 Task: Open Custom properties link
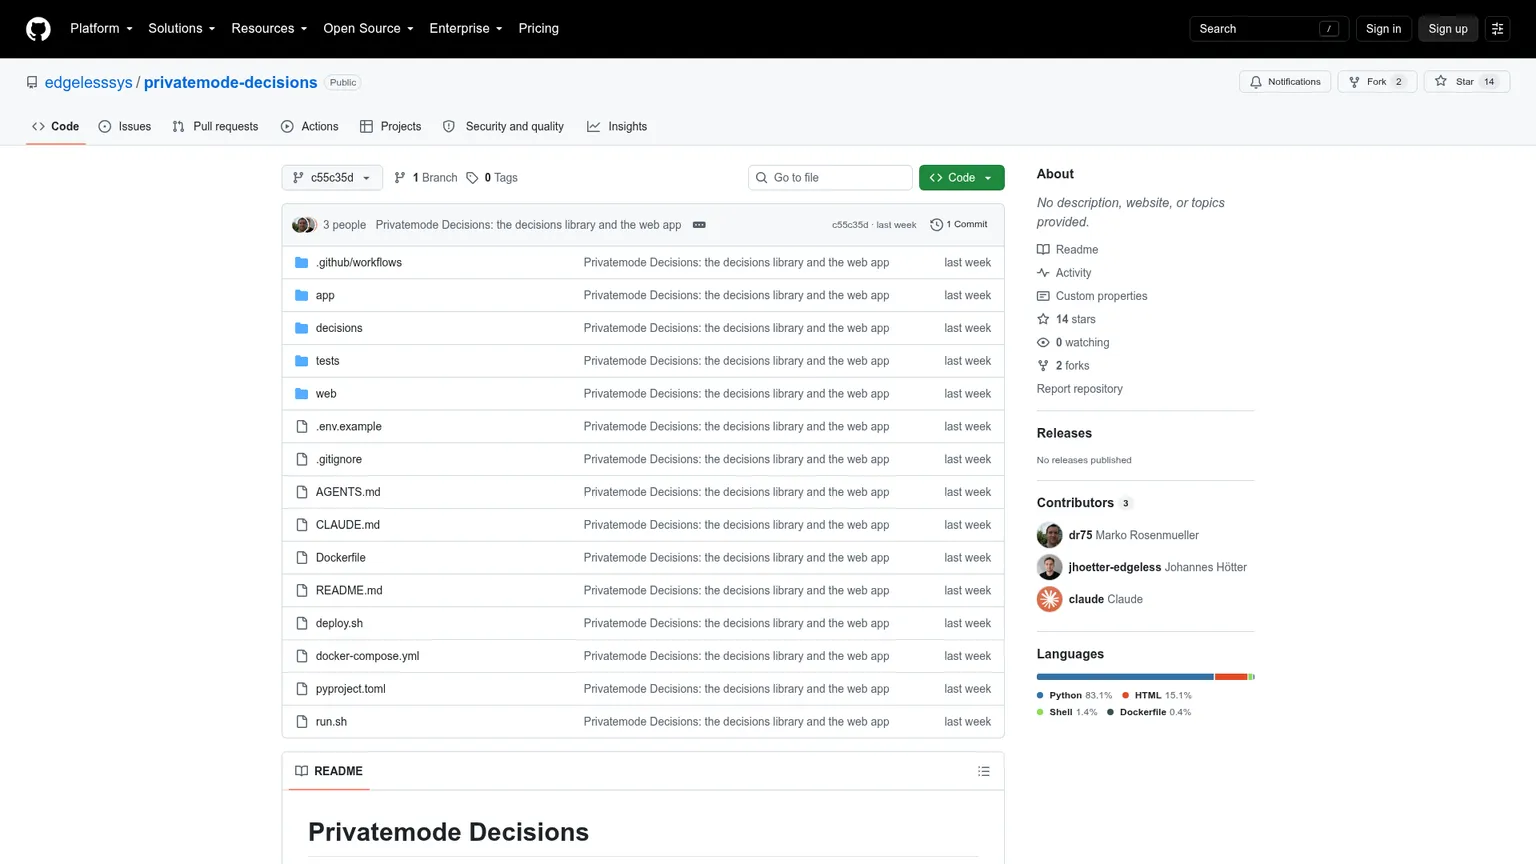click(x=1092, y=296)
